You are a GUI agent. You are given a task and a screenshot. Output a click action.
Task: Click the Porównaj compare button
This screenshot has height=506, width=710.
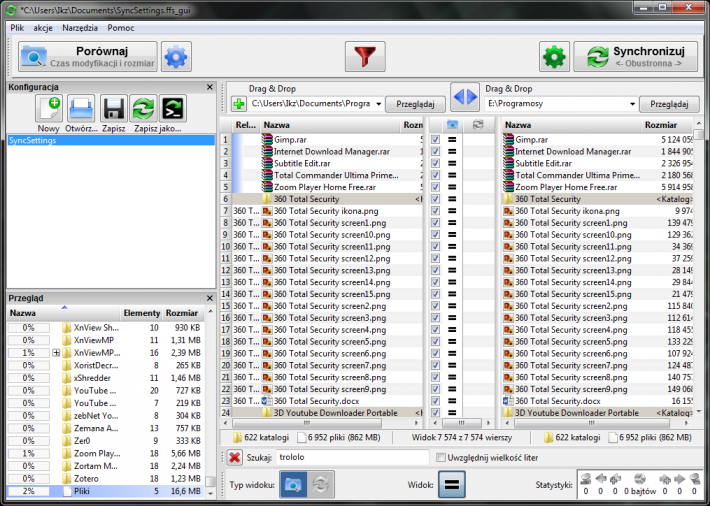pos(88,57)
